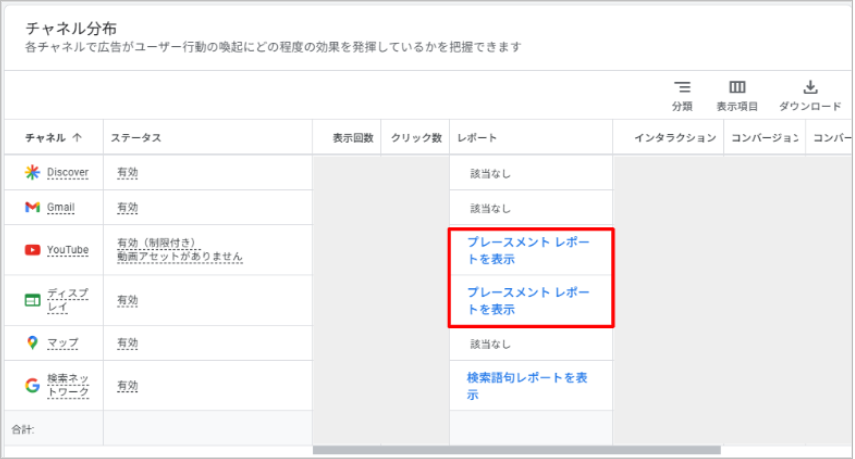Screen dimensions: 855x459
Task: Open the 分類 segment icon
Action: [682, 88]
